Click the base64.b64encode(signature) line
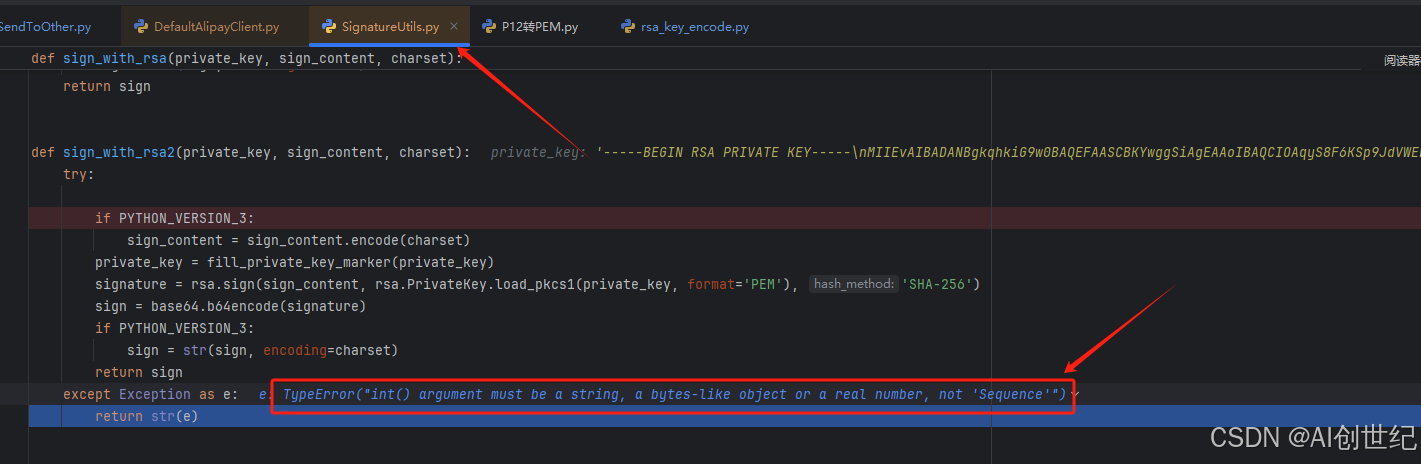This screenshot has width=1421, height=464. click(x=231, y=306)
